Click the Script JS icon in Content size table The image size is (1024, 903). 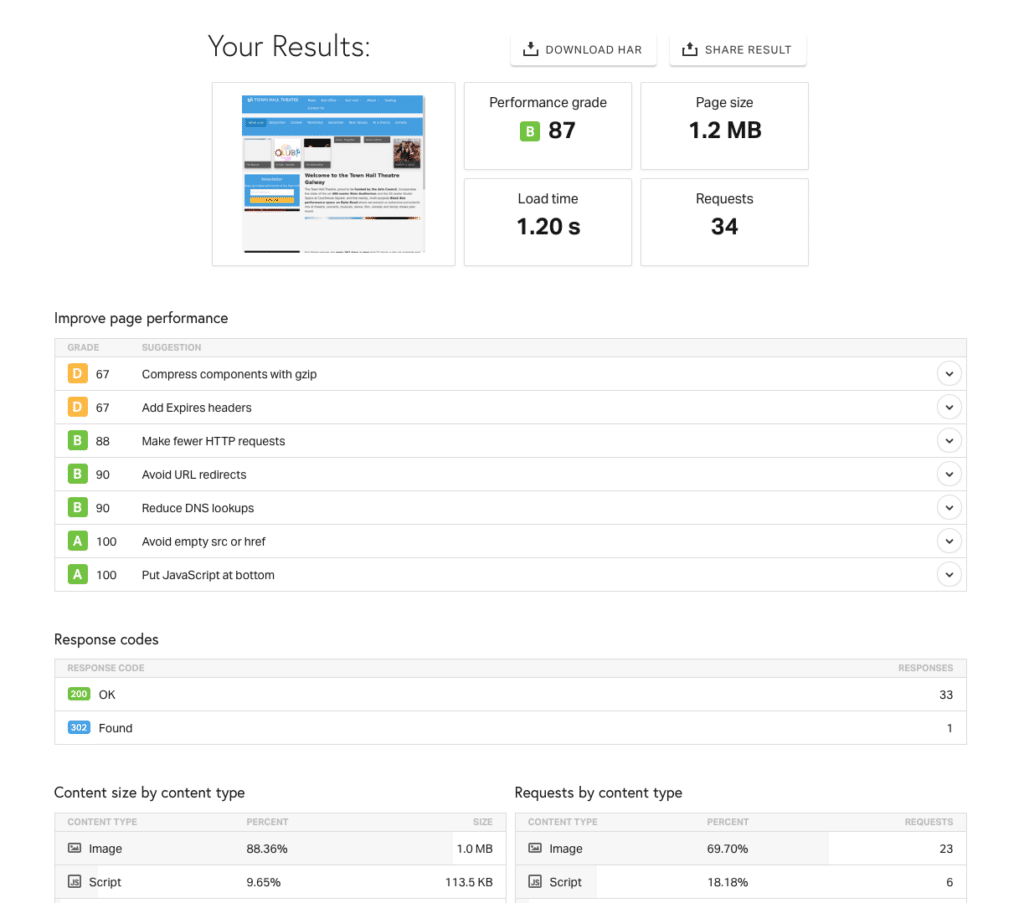(x=74, y=881)
